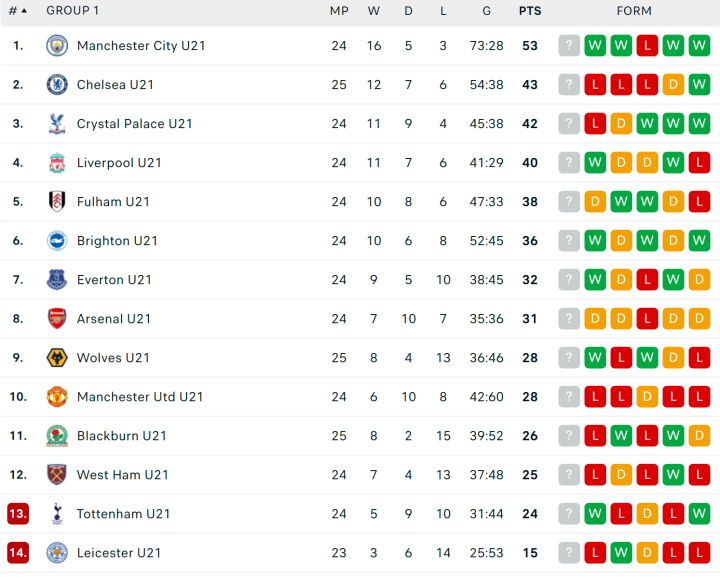
Task: Open the Fulham U21 team link
Action: click(x=113, y=202)
